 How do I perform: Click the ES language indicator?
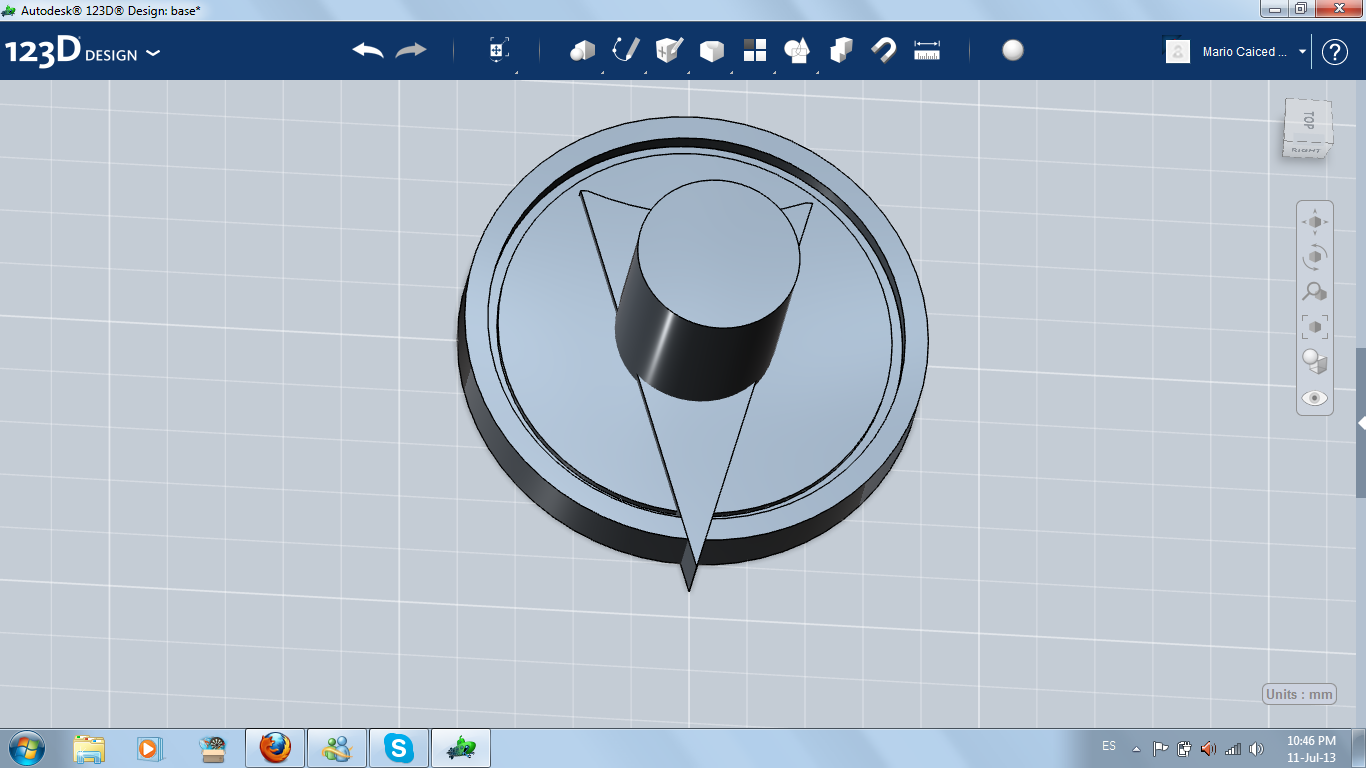[1109, 746]
